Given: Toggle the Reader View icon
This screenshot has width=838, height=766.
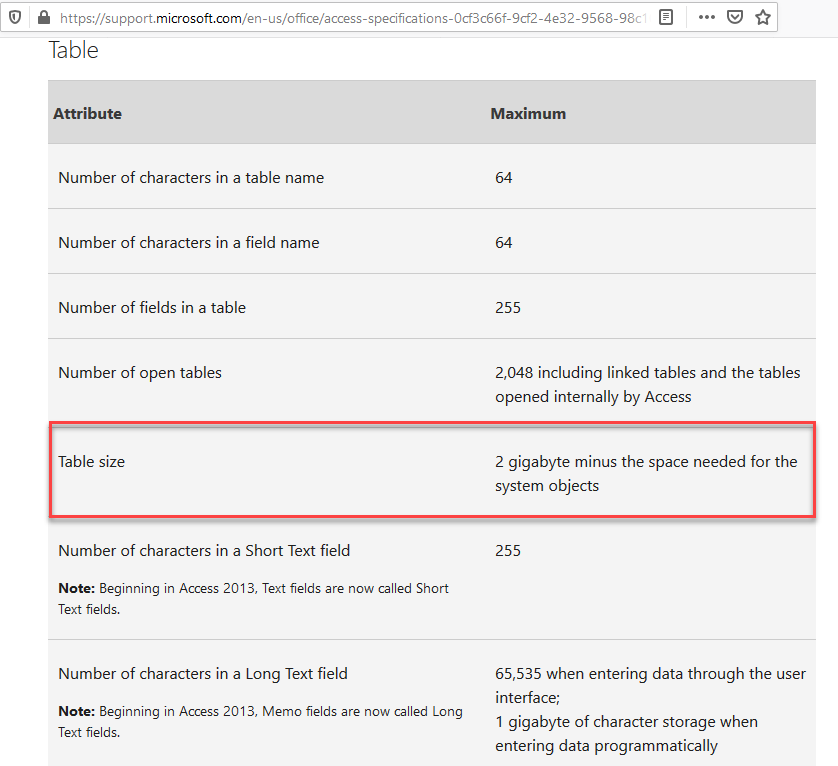Looking at the screenshot, I should [666, 18].
